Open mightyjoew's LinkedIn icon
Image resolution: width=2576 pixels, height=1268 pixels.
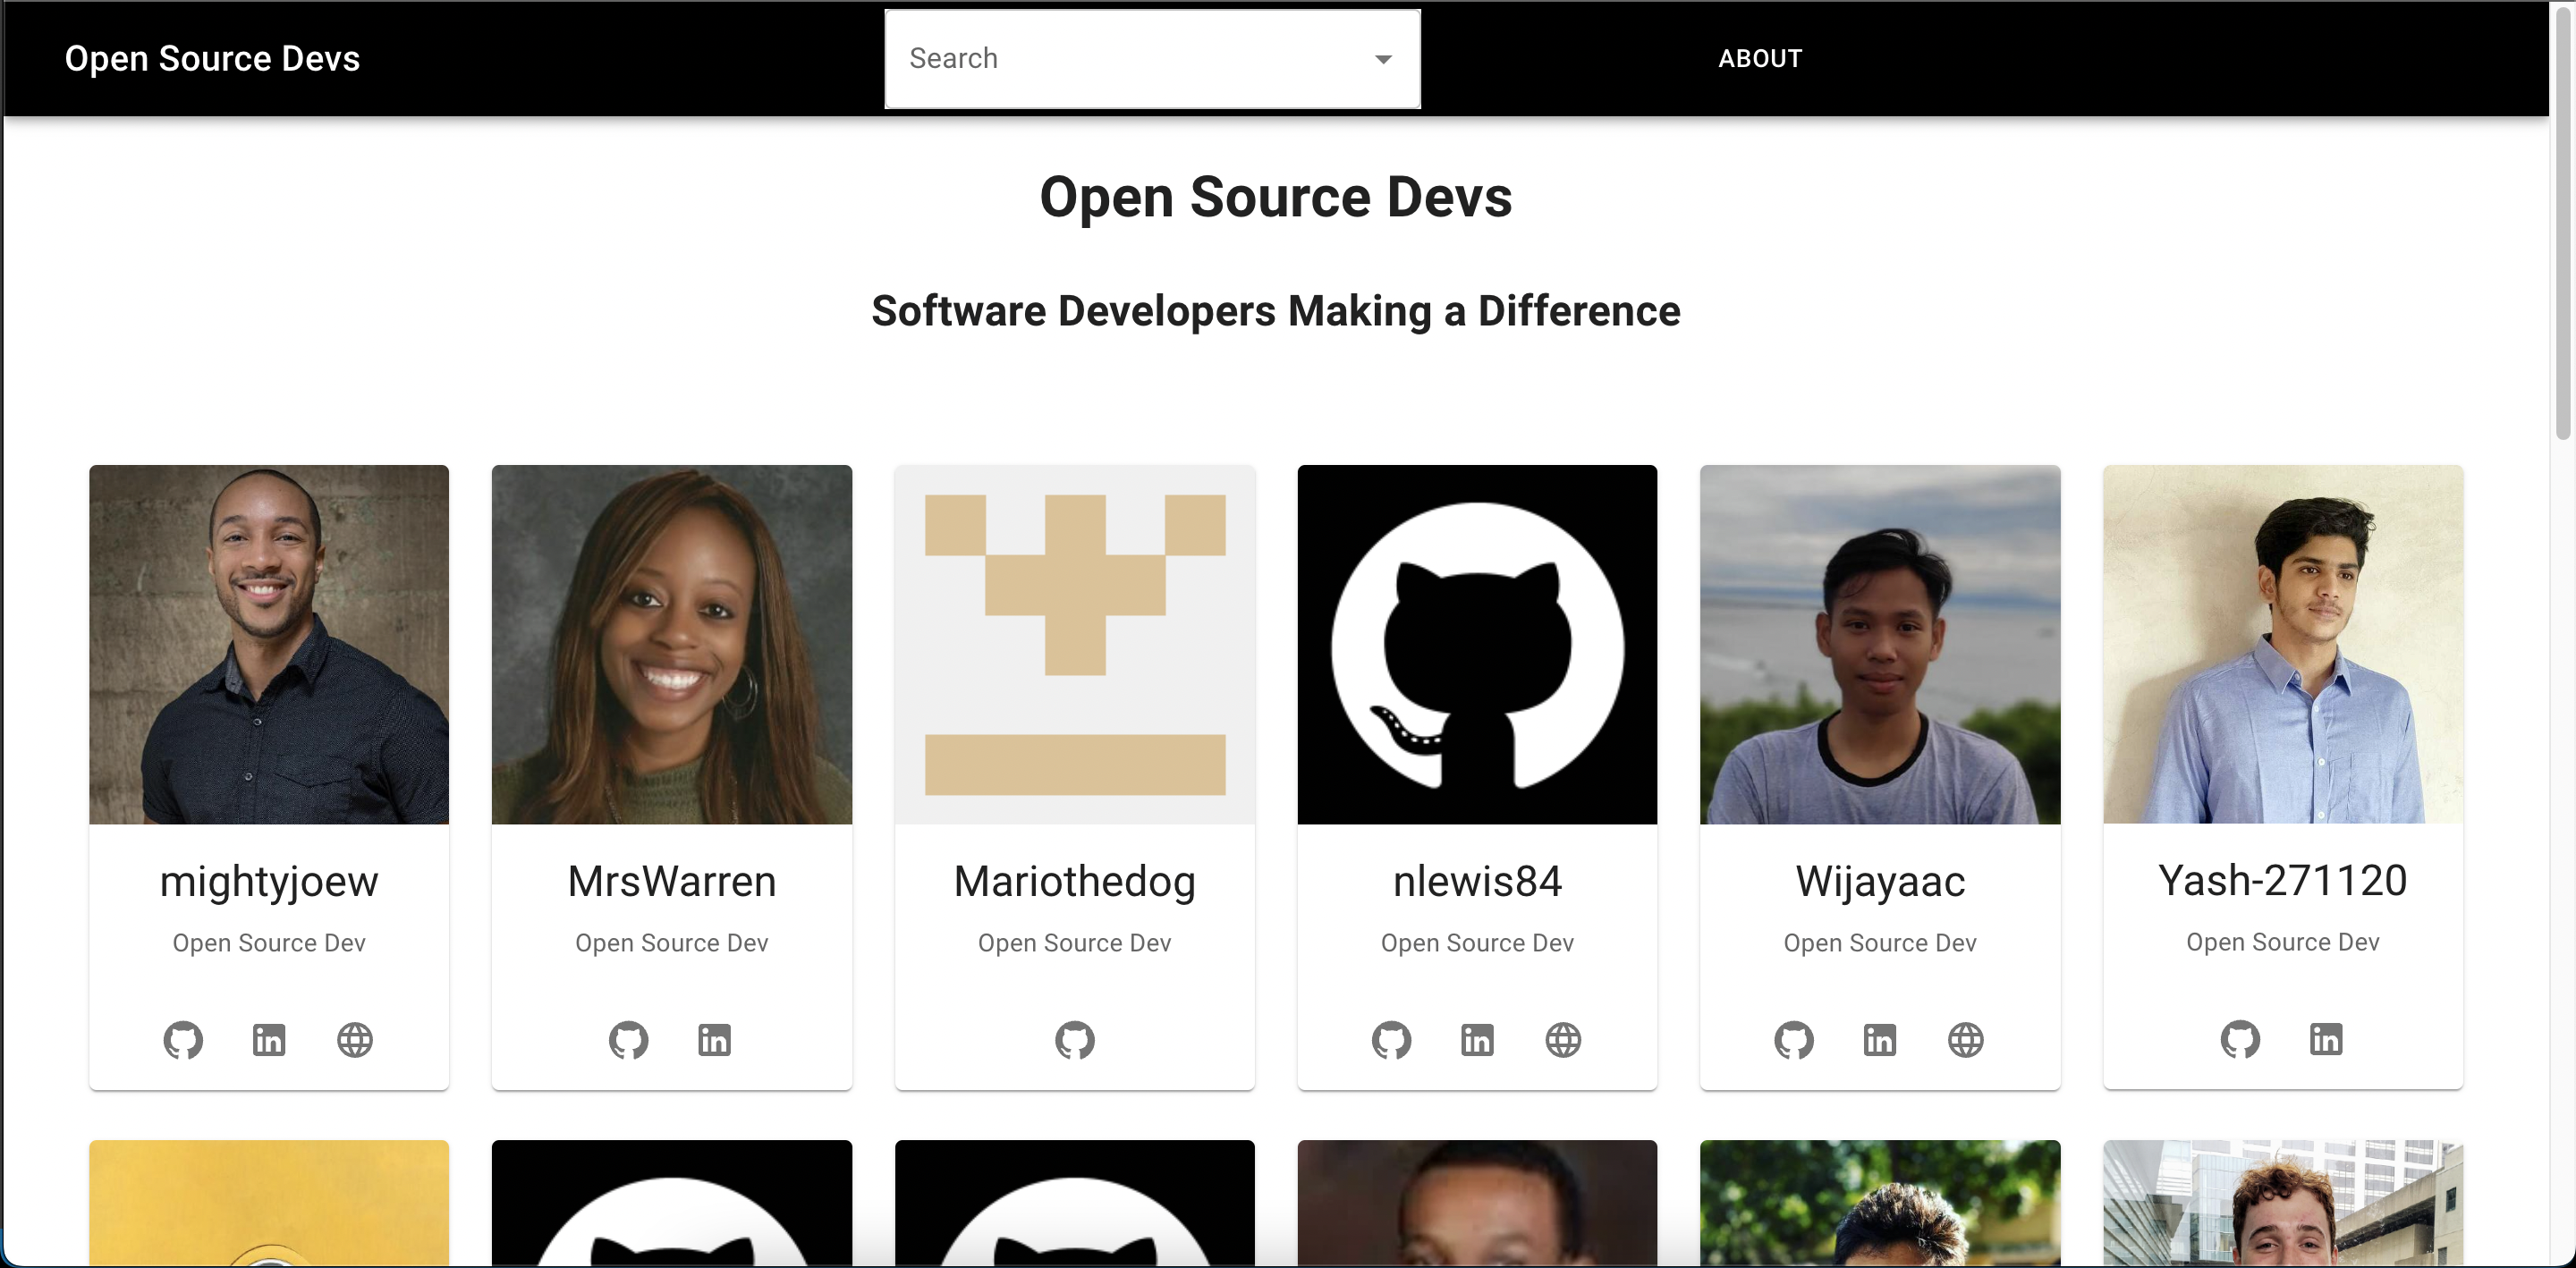pyautogui.click(x=269, y=1040)
